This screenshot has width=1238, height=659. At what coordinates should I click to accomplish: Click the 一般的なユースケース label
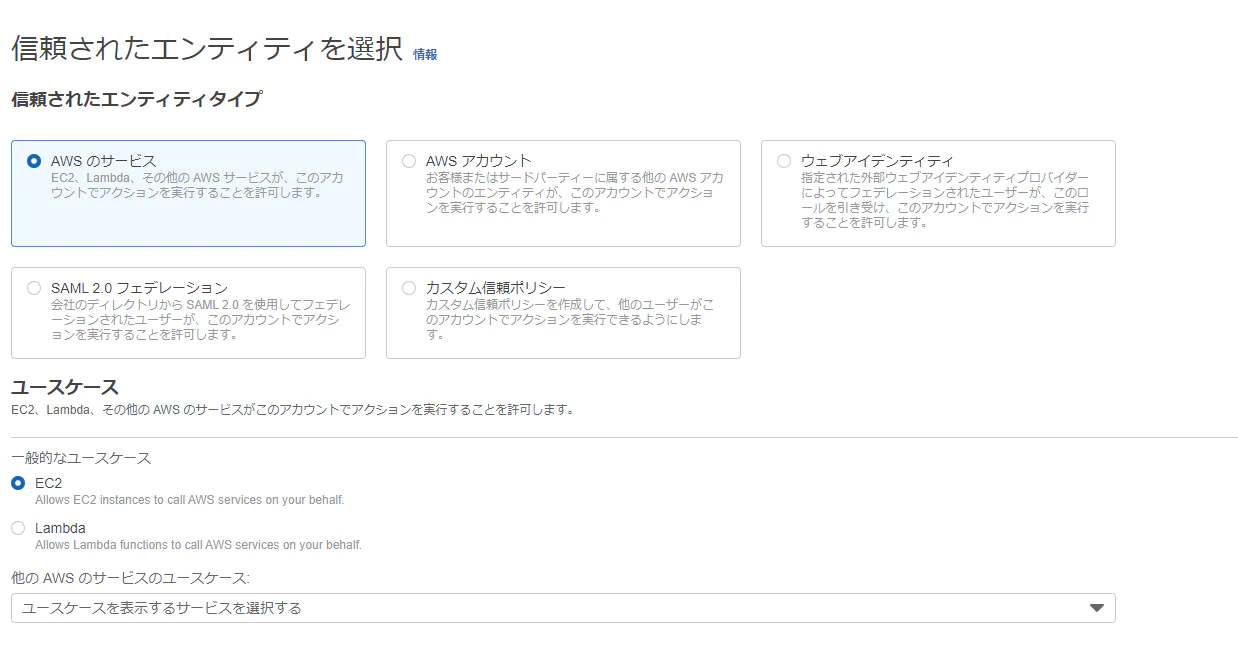(81, 458)
